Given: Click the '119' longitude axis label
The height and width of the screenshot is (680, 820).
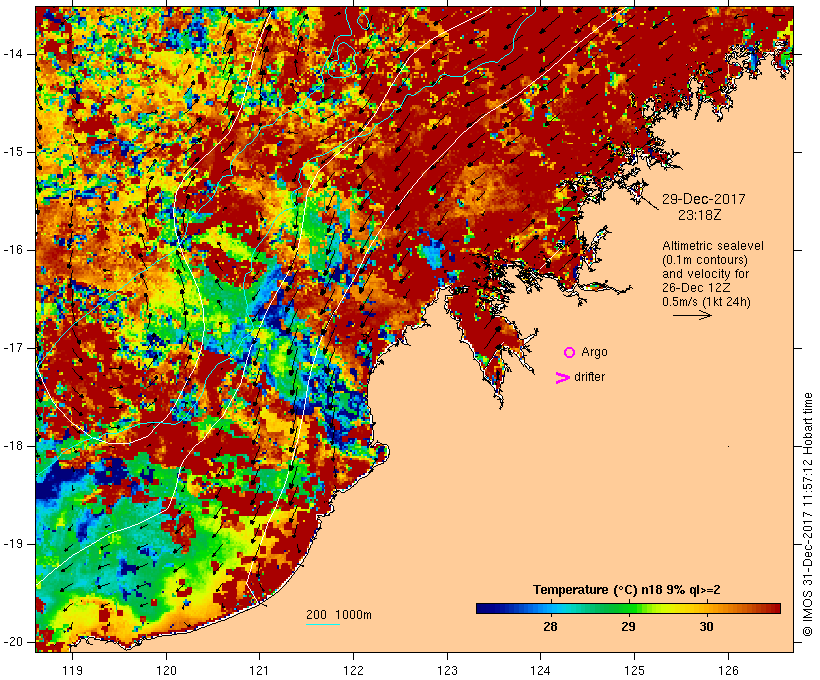Looking at the screenshot, I should coord(73,670).
